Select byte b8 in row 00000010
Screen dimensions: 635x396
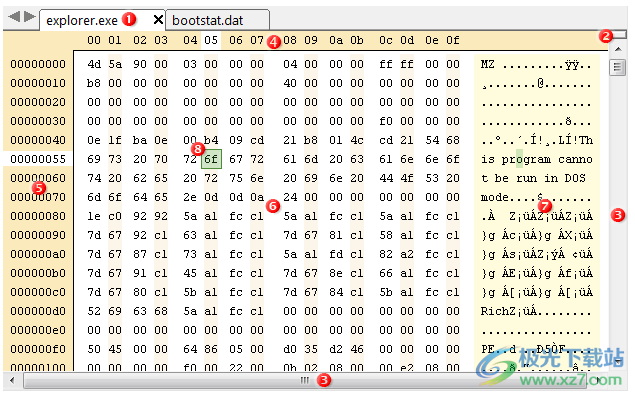(x=94, y=83)
